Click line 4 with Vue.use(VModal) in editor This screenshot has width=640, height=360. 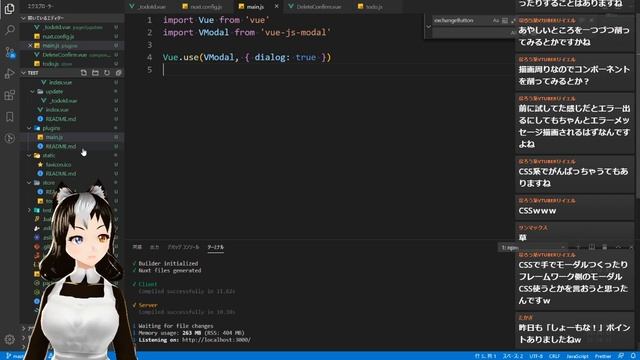(247, 57)
